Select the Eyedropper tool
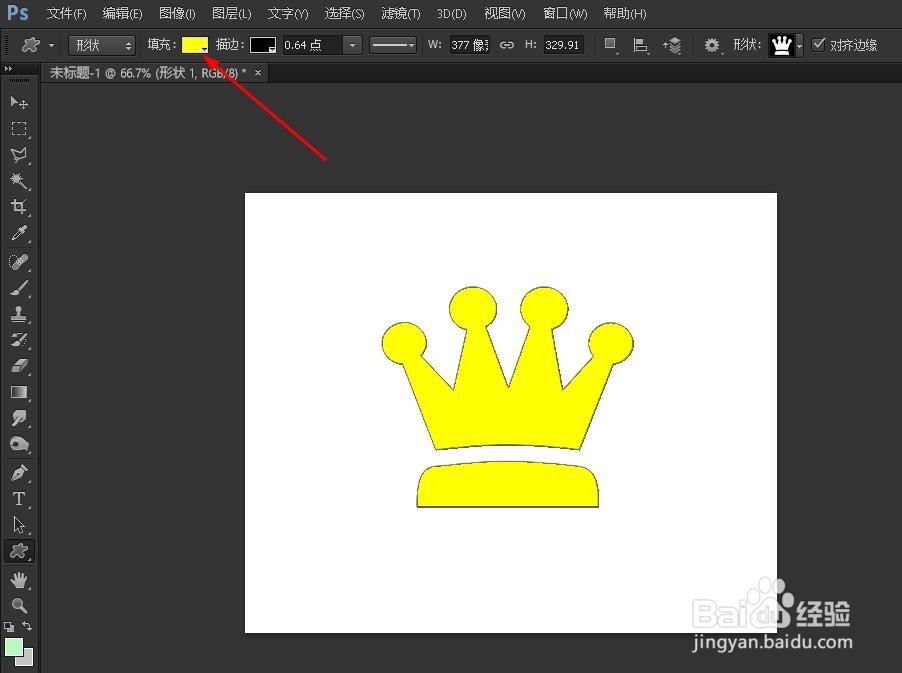 [x=19, y=233]
